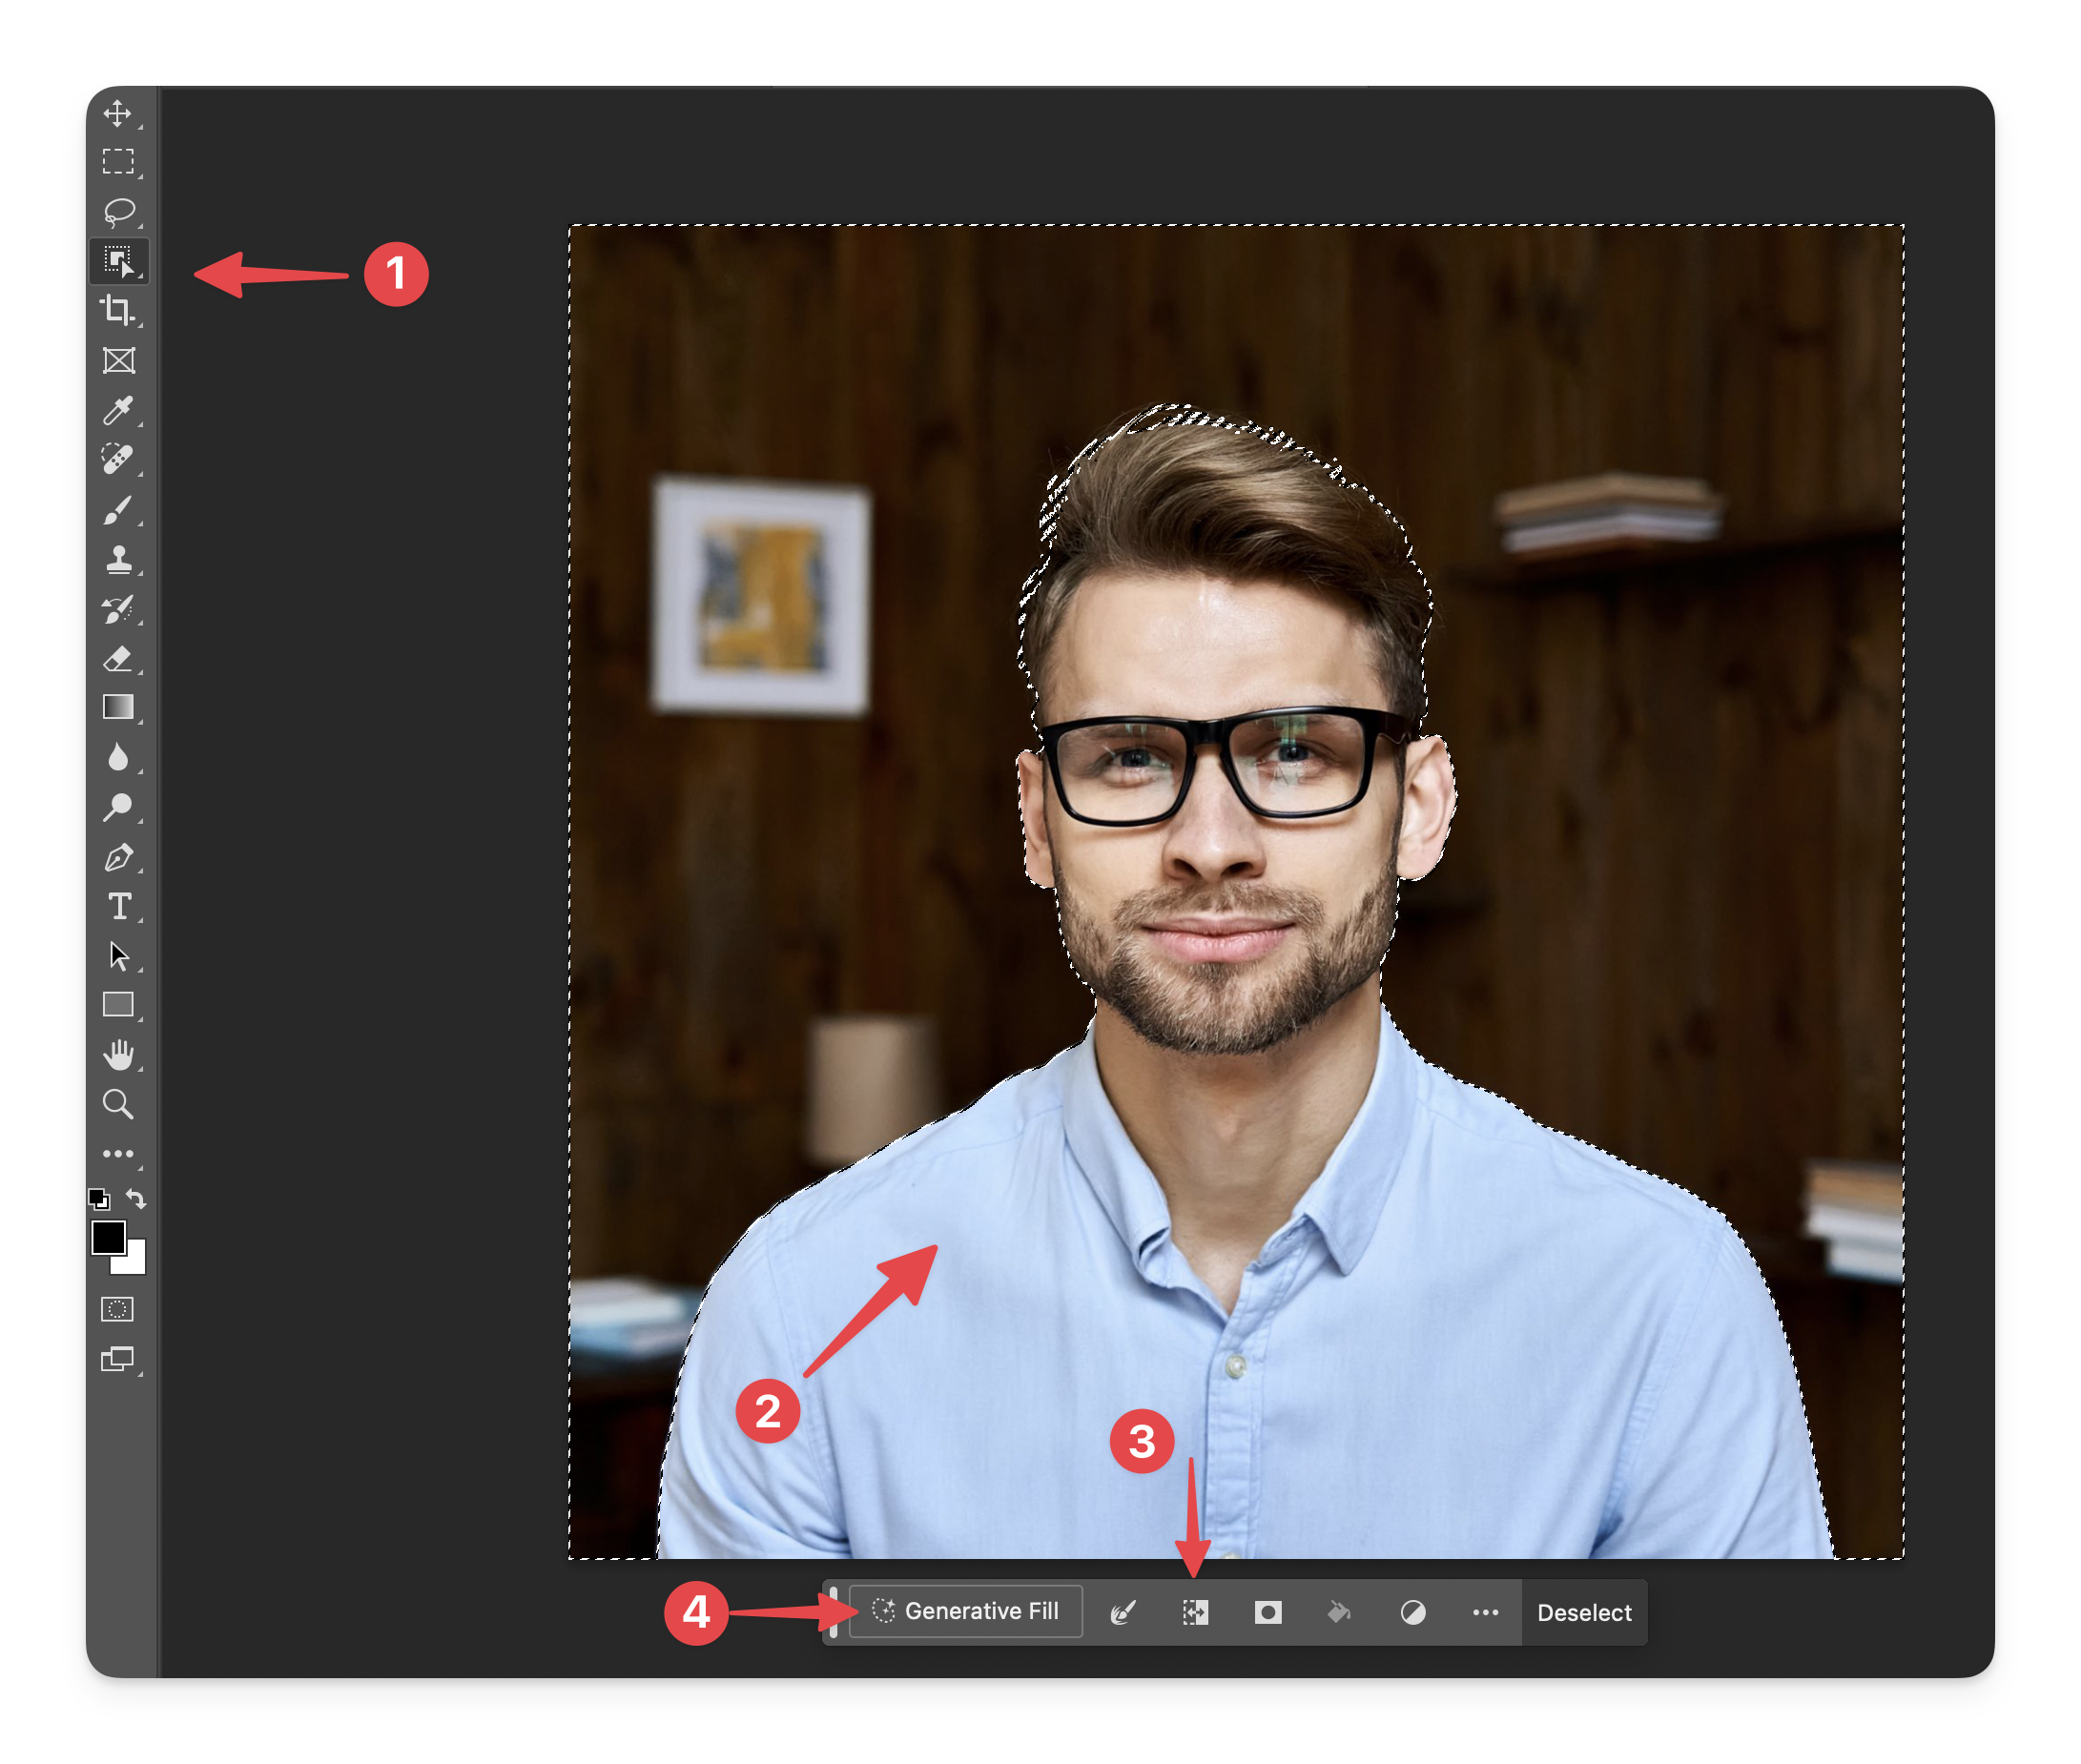This screenshot has width=2081, height=1764.
Task: Select the Hand tool
Action: click(118, 1054)
